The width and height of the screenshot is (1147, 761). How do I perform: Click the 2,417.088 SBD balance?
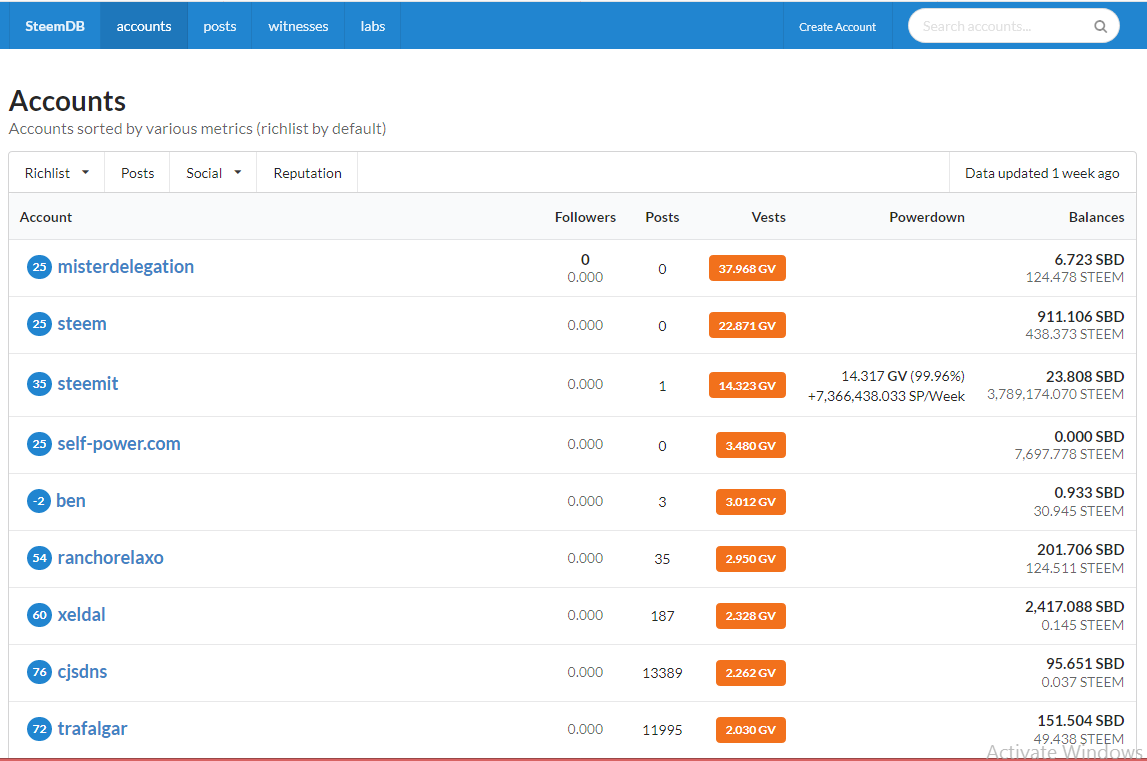coord(1074,607)
